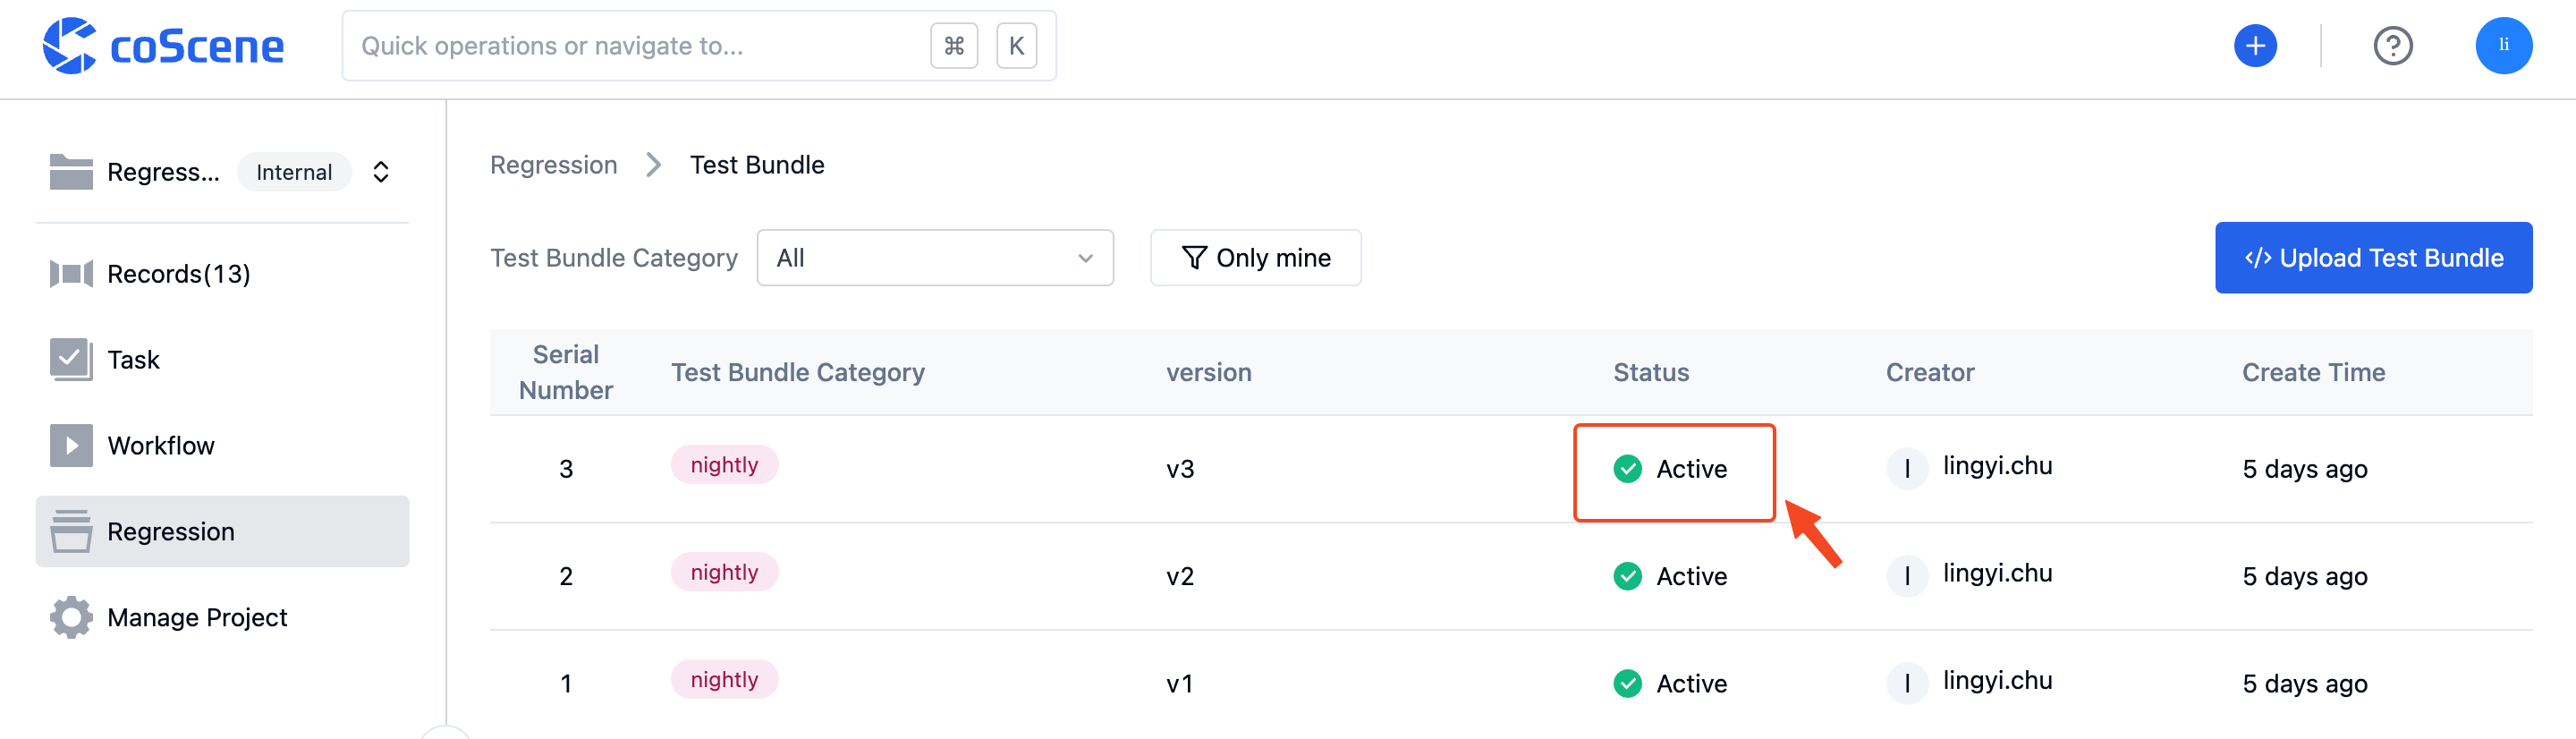Click version column header

click(x=1208, y=372)
